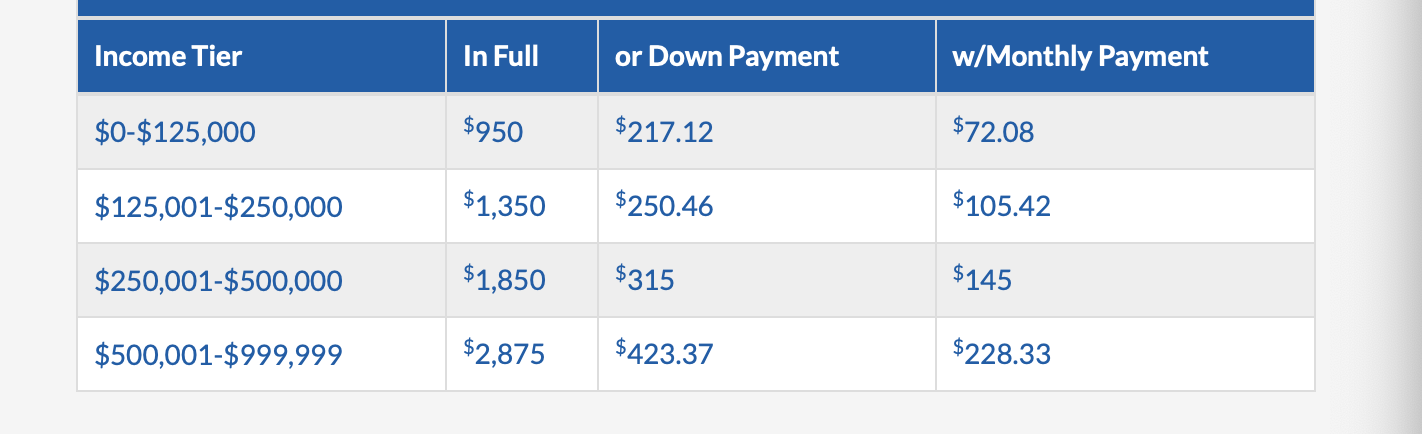Image resolution: width=1422 pixels, height=434 pixels.
Task: Click the $228.33 monthly payment value
Action: tap(1002, 353)
